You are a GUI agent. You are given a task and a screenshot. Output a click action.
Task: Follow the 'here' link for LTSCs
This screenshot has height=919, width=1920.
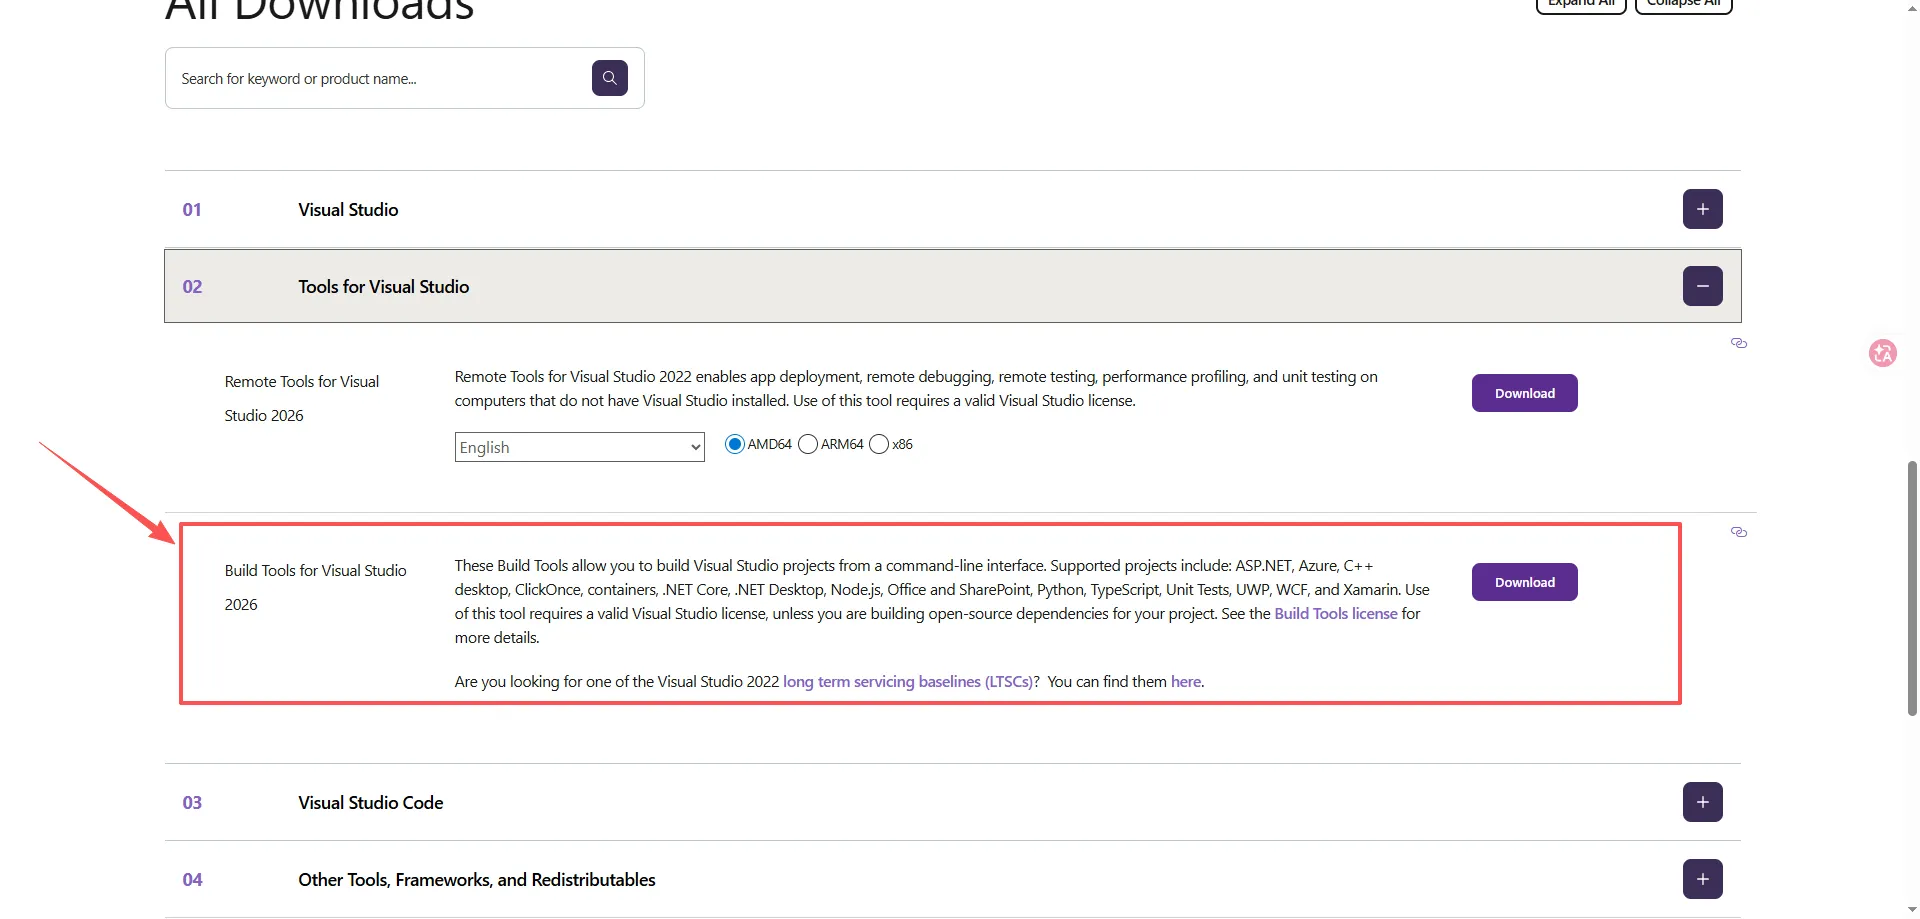pyautogui.click(x=1186, y=682)
